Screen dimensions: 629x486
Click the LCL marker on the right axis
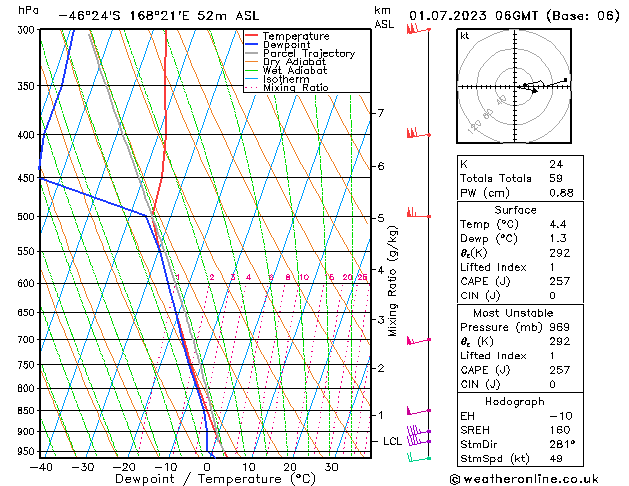(x=392, y=441)
